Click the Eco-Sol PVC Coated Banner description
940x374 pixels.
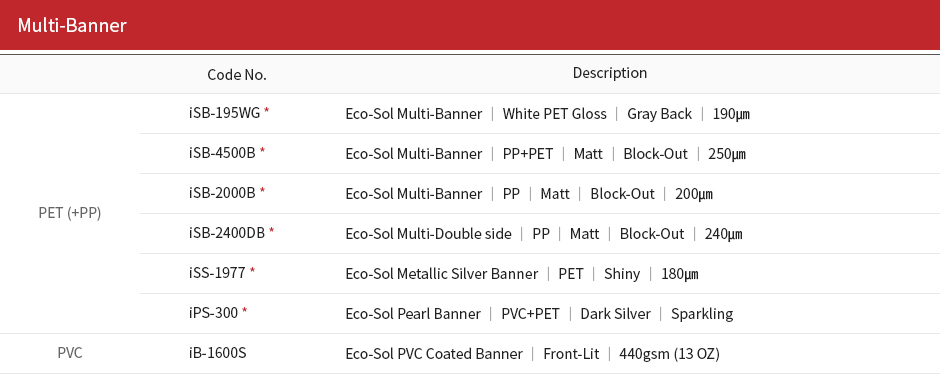(x=434, y=354)
